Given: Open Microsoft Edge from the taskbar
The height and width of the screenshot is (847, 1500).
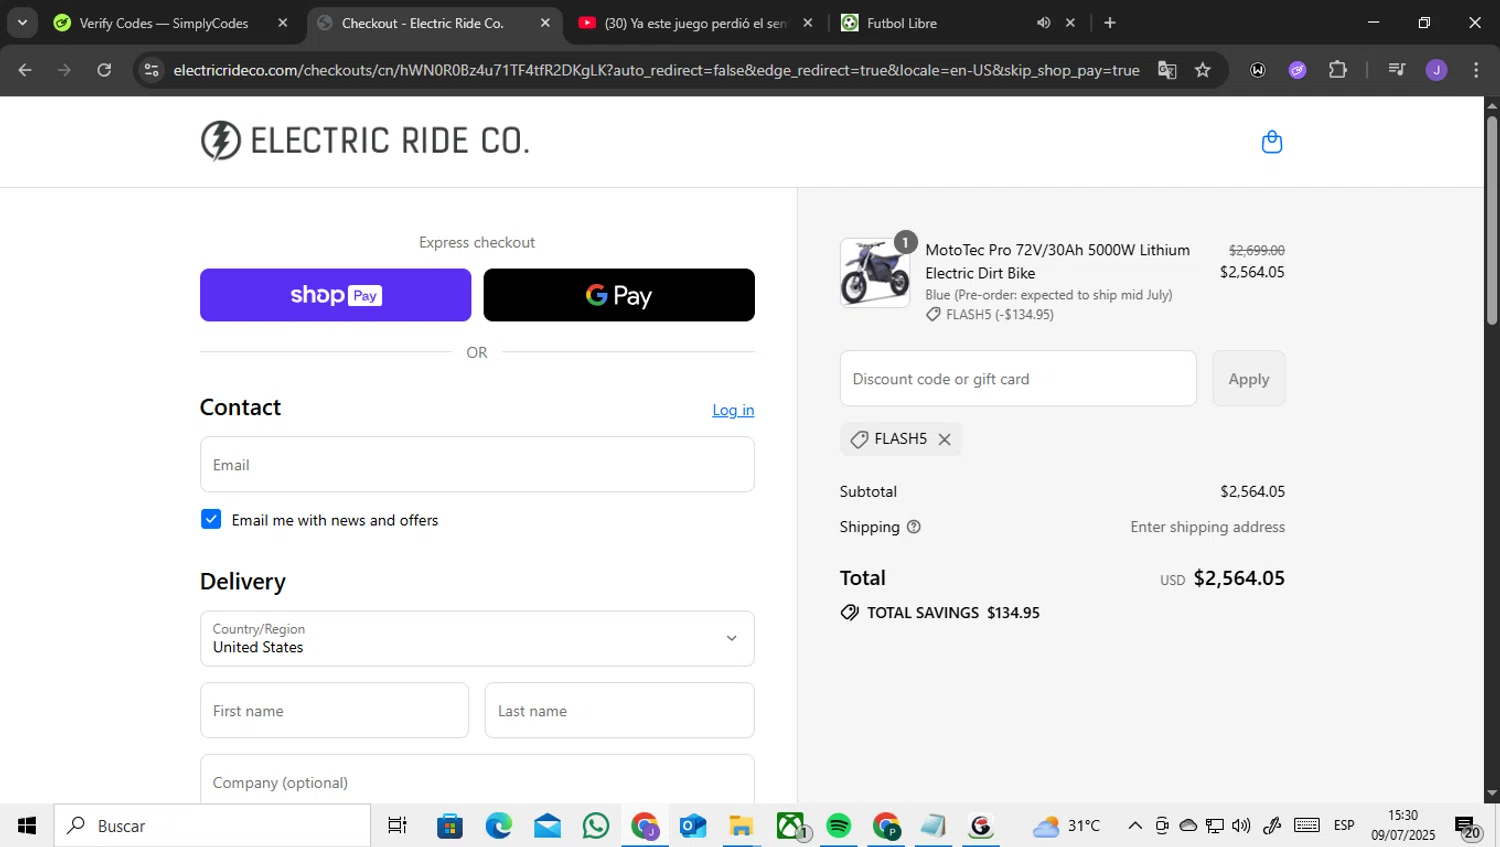Looking at the screenshot, I should 499,826.
